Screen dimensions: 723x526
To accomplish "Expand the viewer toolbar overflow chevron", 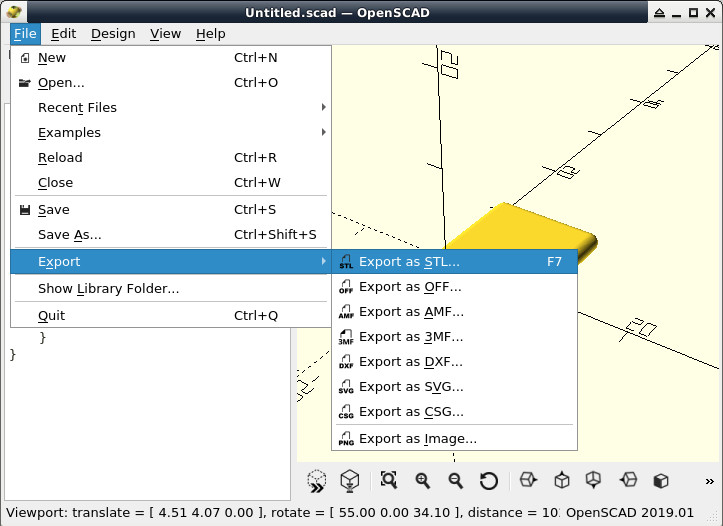I will (710, 481).
